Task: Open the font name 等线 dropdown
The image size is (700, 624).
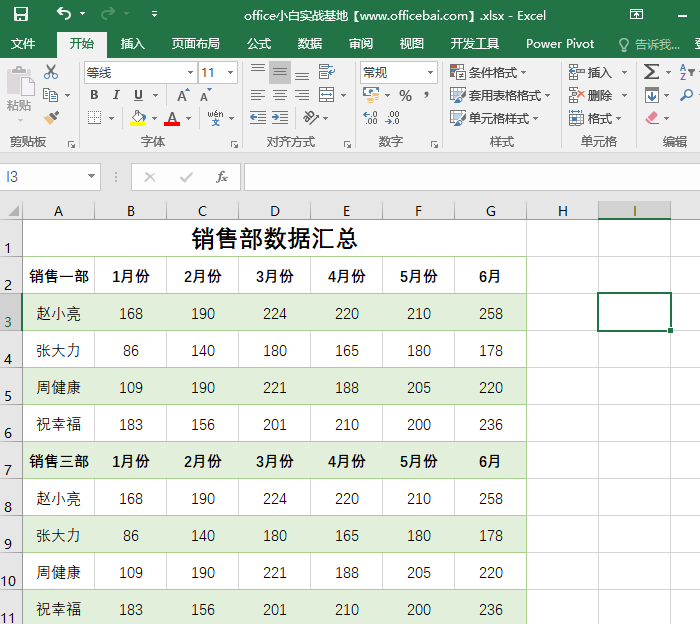Action: click(190, 72)
